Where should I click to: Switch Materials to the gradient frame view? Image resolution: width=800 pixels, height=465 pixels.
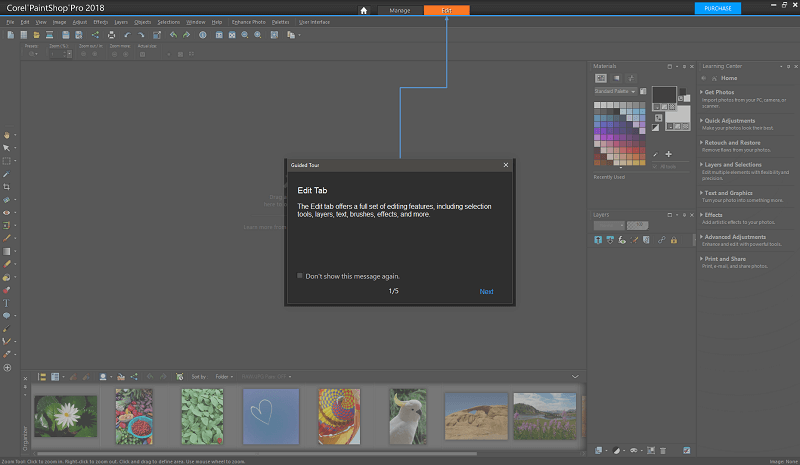tap(616, 78)
